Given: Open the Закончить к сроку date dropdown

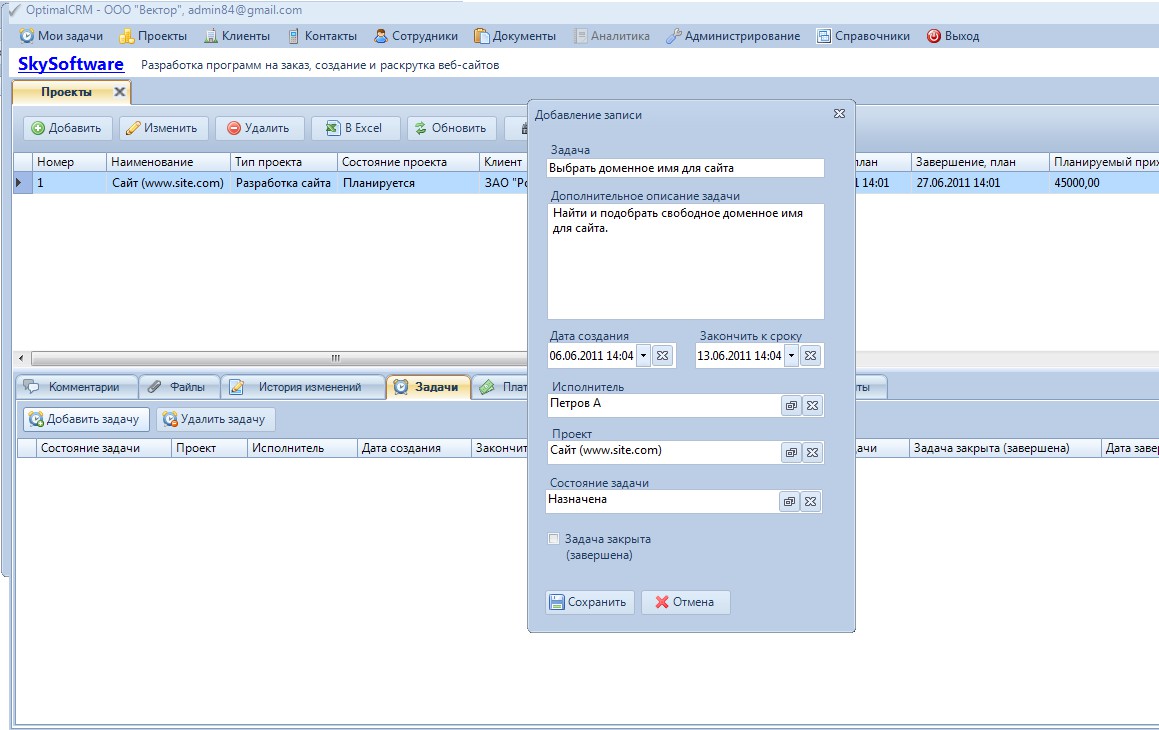Looking at the screenshot, I should pyautogui.click(x=791, y=355).
